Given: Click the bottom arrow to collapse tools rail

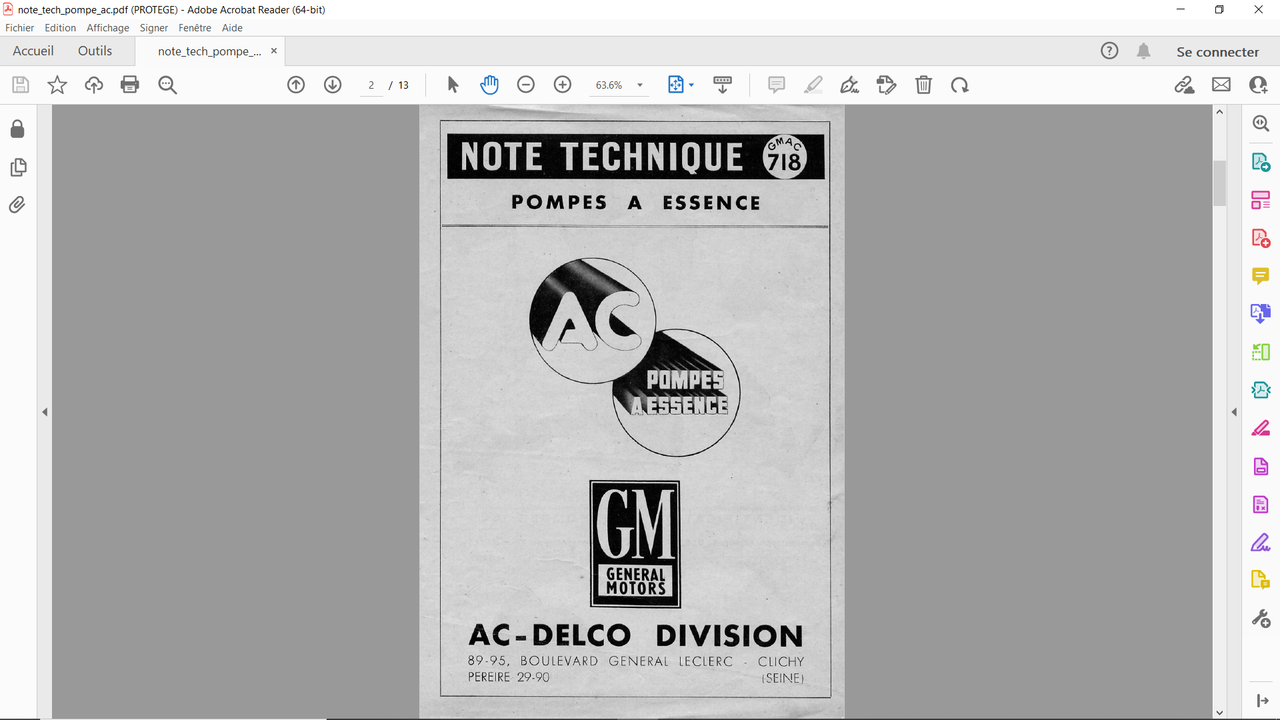Looking at the screenshot, I should click(x=1260, y=701).
